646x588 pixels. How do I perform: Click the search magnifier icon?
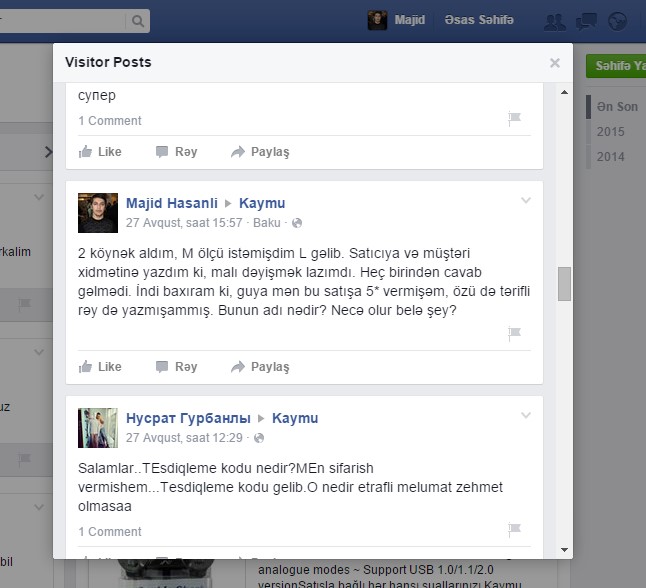[x=138, y=21]
